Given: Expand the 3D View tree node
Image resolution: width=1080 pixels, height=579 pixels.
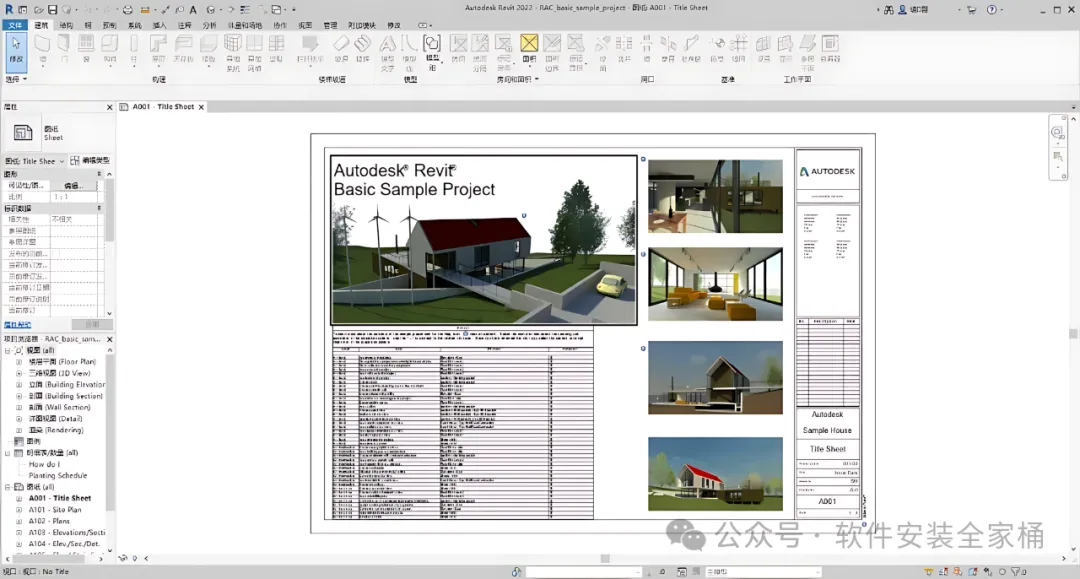Looking at the screenshot, I should tap(19, 373).
